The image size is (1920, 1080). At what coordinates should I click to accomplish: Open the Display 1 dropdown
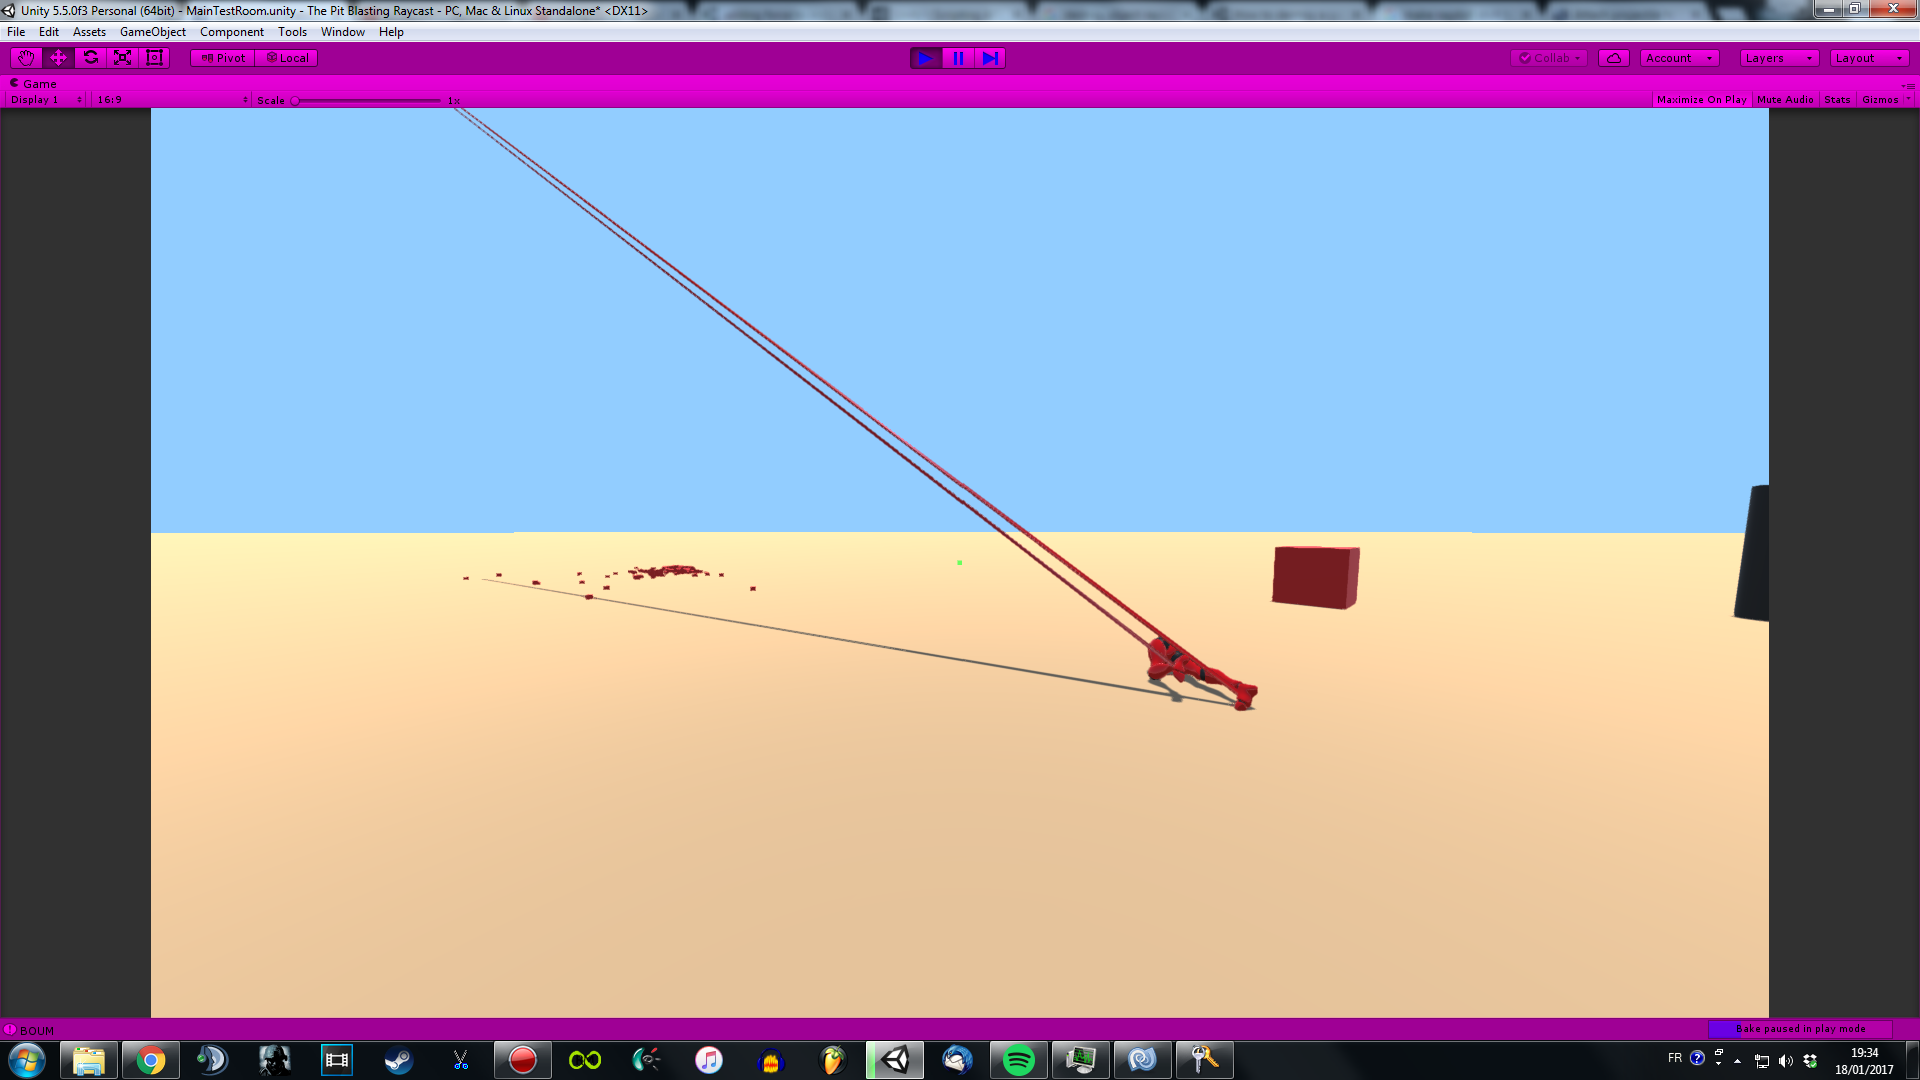(46, 100)
